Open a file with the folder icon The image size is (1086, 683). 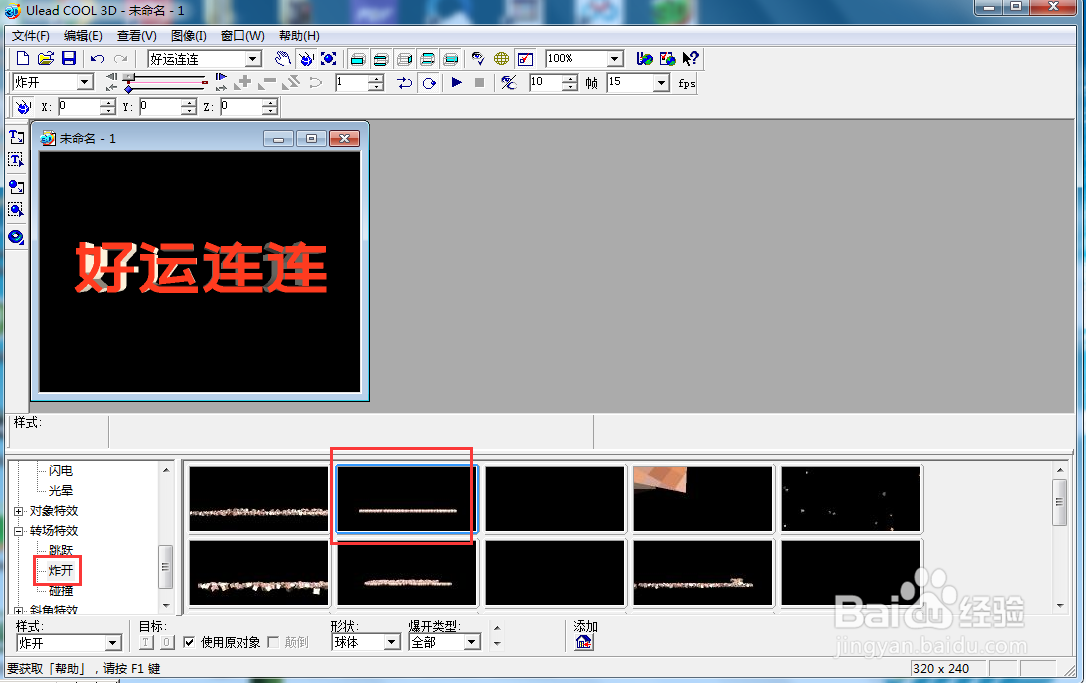click(46, 59)
